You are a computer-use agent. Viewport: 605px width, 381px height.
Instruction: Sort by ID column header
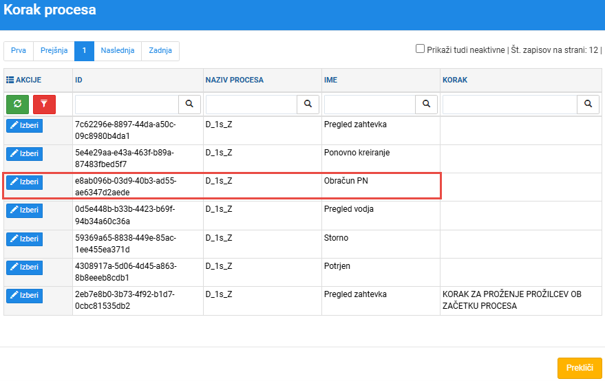click(79, 80)
